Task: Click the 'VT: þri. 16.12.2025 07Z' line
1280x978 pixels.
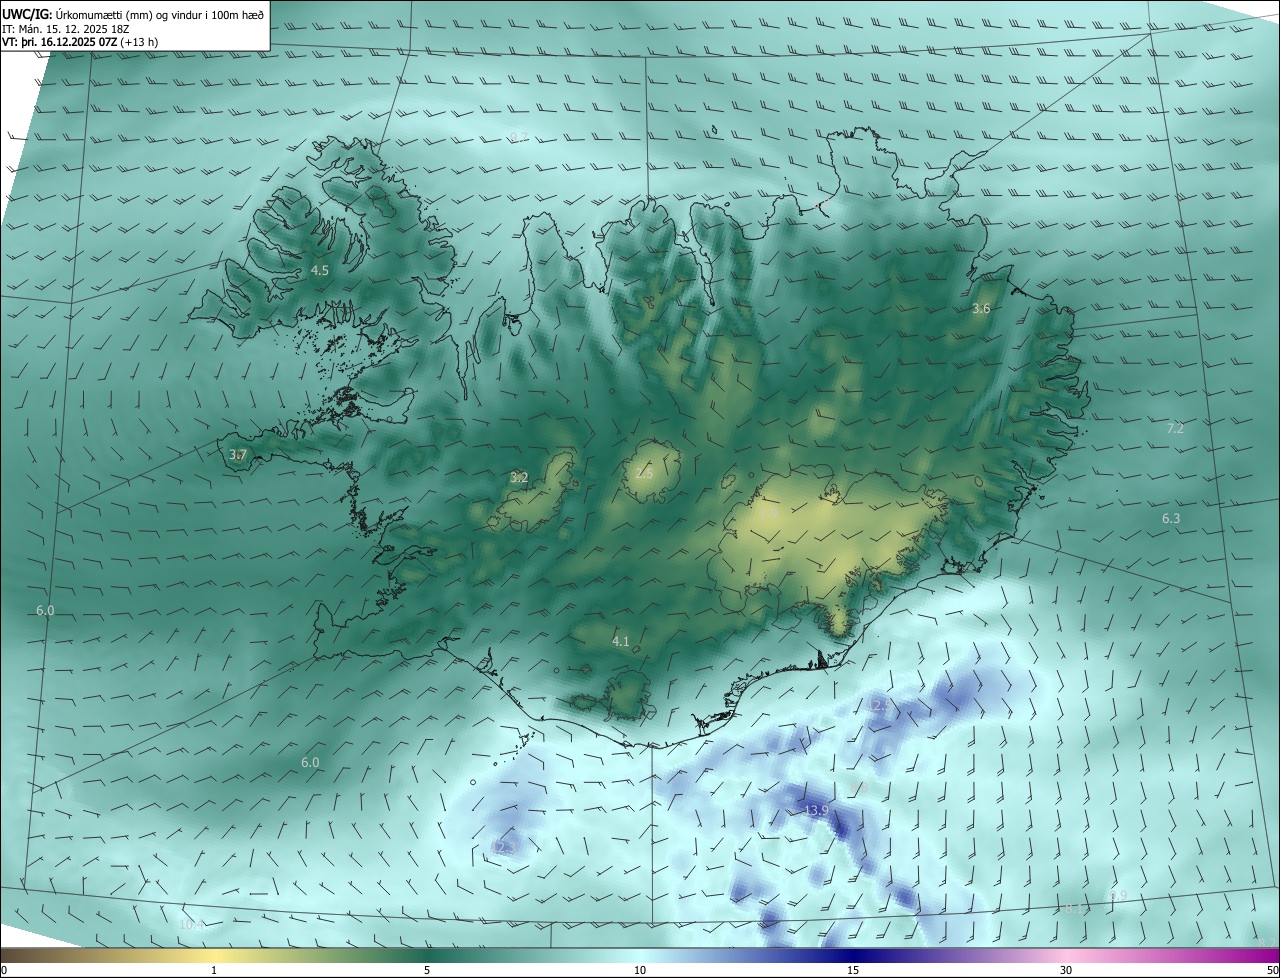Action: (59, 42)
